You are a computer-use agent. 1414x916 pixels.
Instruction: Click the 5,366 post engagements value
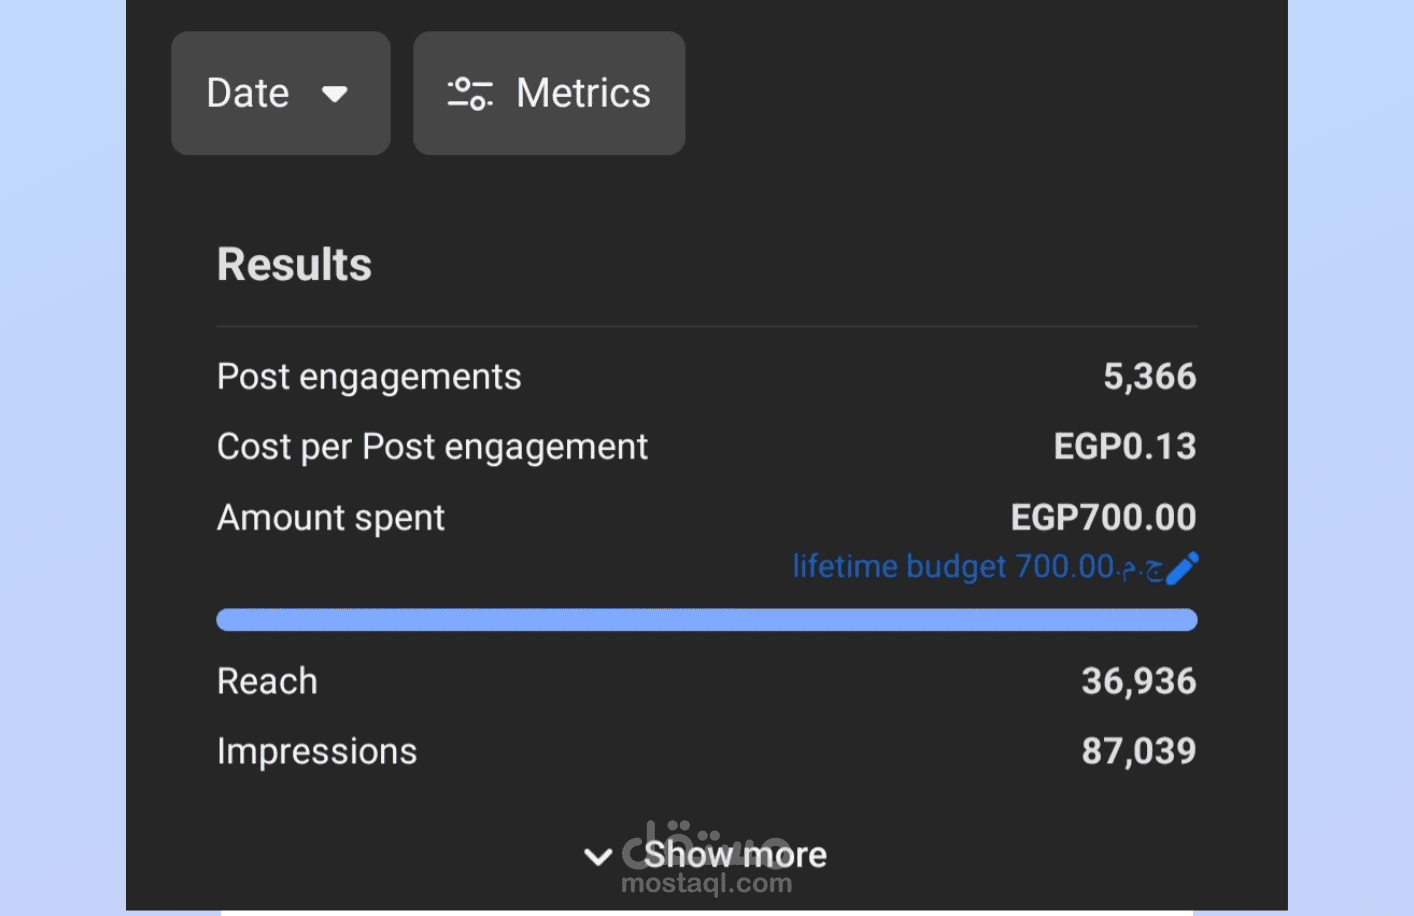tap(1149, 377)
